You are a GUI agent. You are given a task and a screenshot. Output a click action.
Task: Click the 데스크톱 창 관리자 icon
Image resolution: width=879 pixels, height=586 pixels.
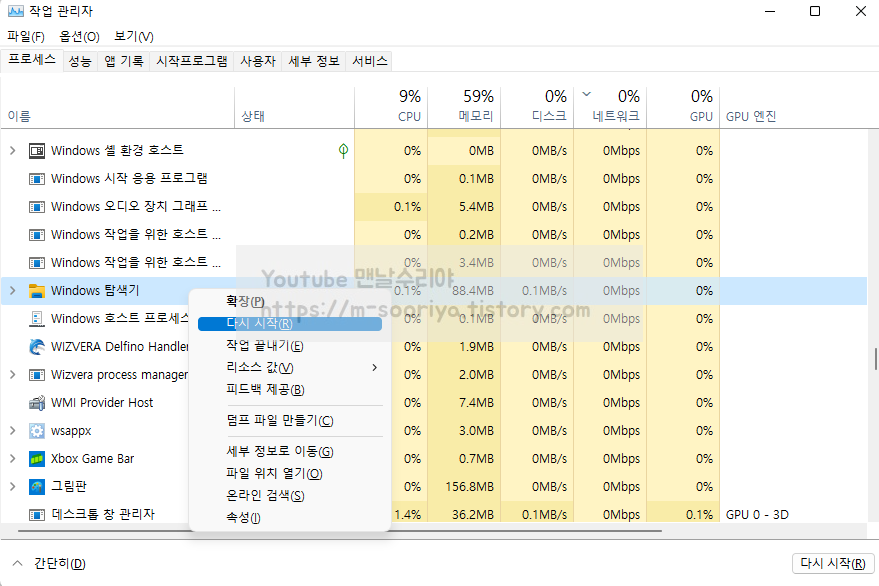click(37, 514)
